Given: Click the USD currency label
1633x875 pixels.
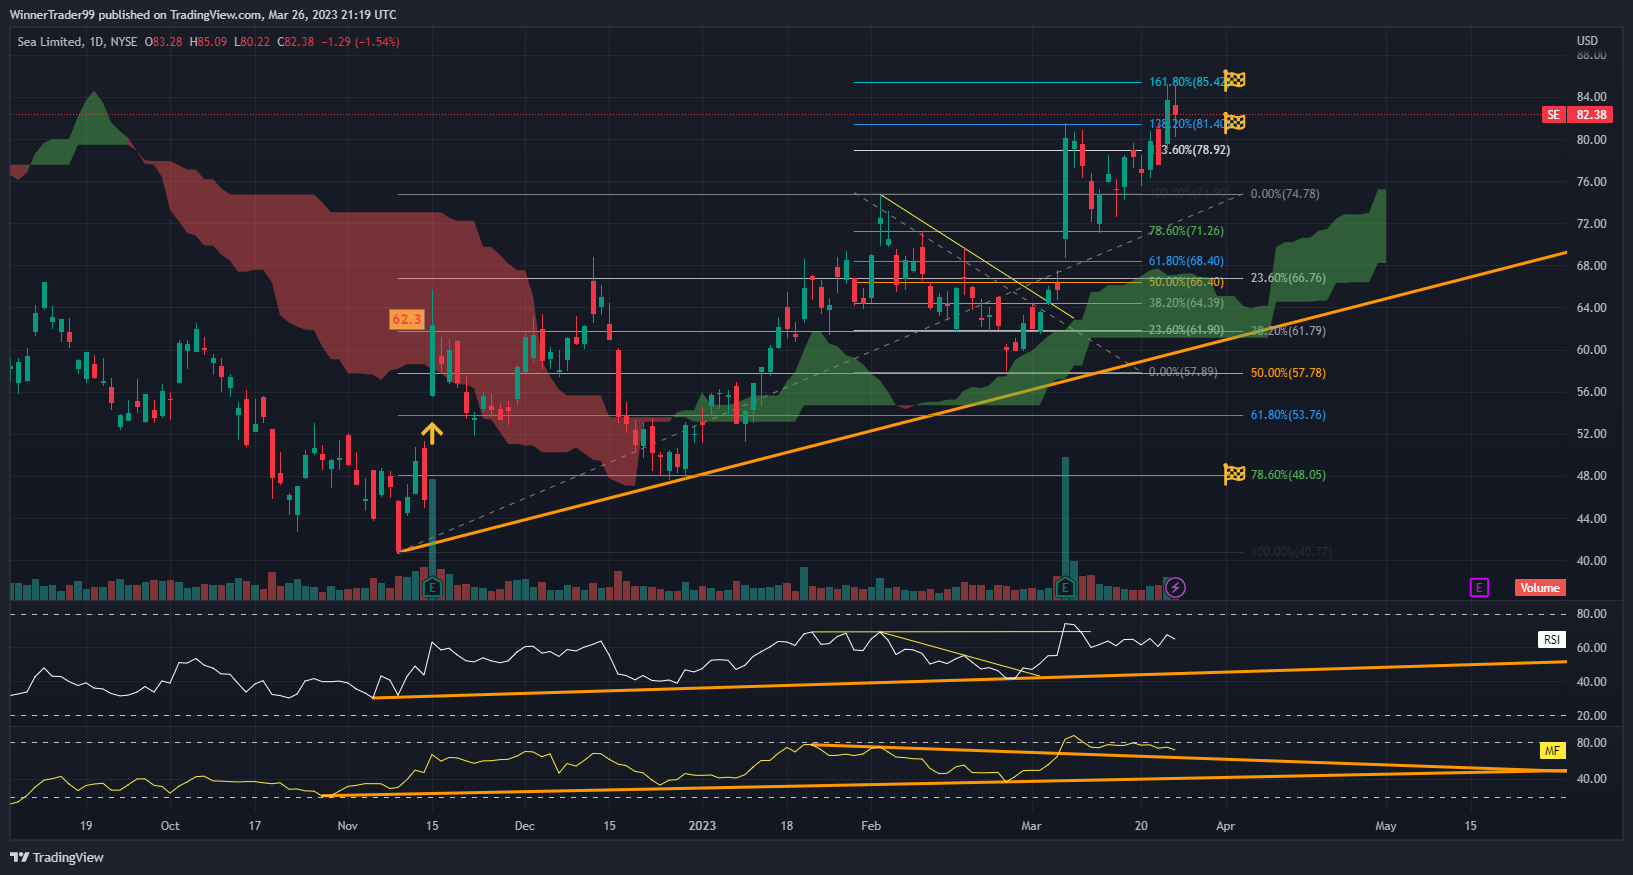Looking at the screenshot, I should [1587, 41].
